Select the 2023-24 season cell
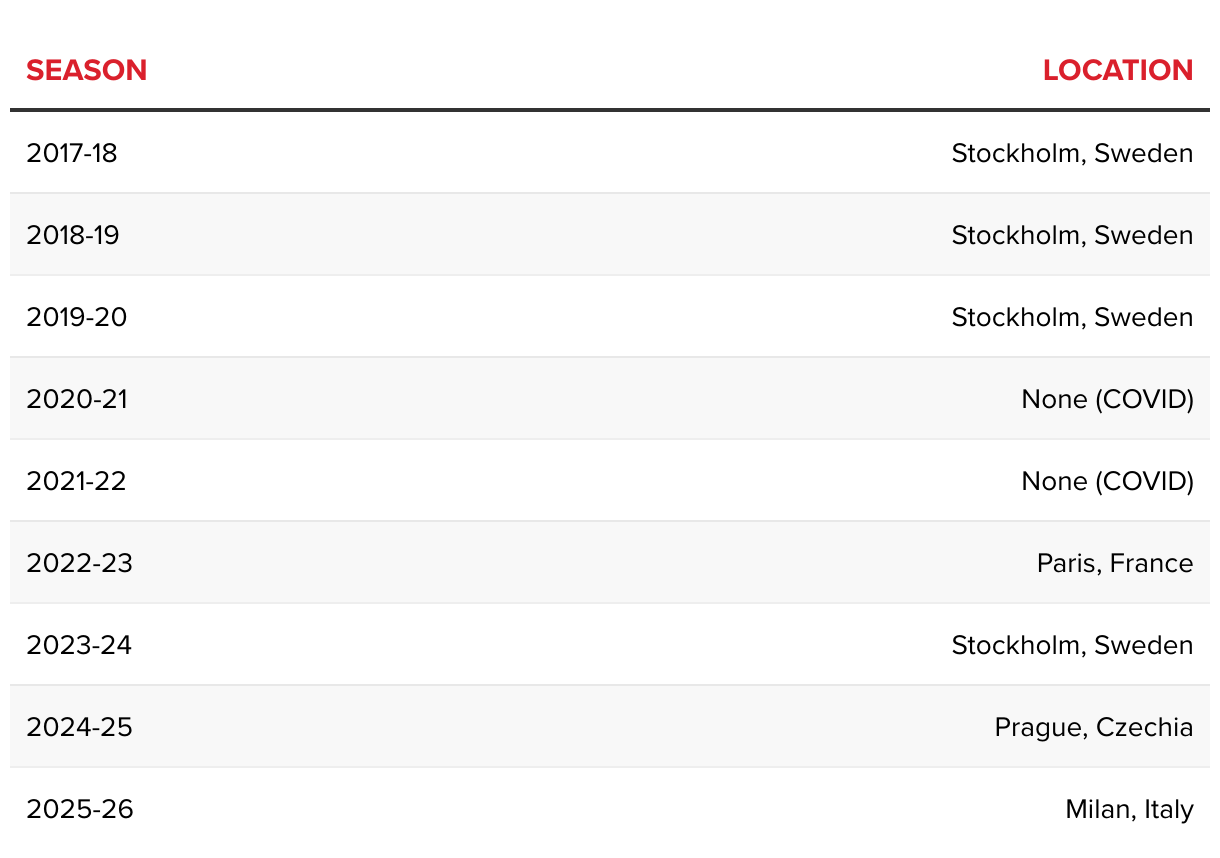Viewport: 1220px width, 858px height. (x=79, y=645)
